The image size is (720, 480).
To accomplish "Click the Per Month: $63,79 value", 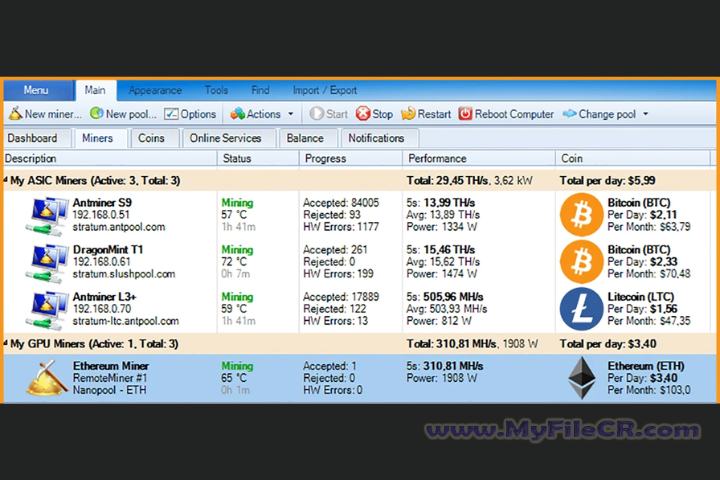I will [x=649, y=227].
